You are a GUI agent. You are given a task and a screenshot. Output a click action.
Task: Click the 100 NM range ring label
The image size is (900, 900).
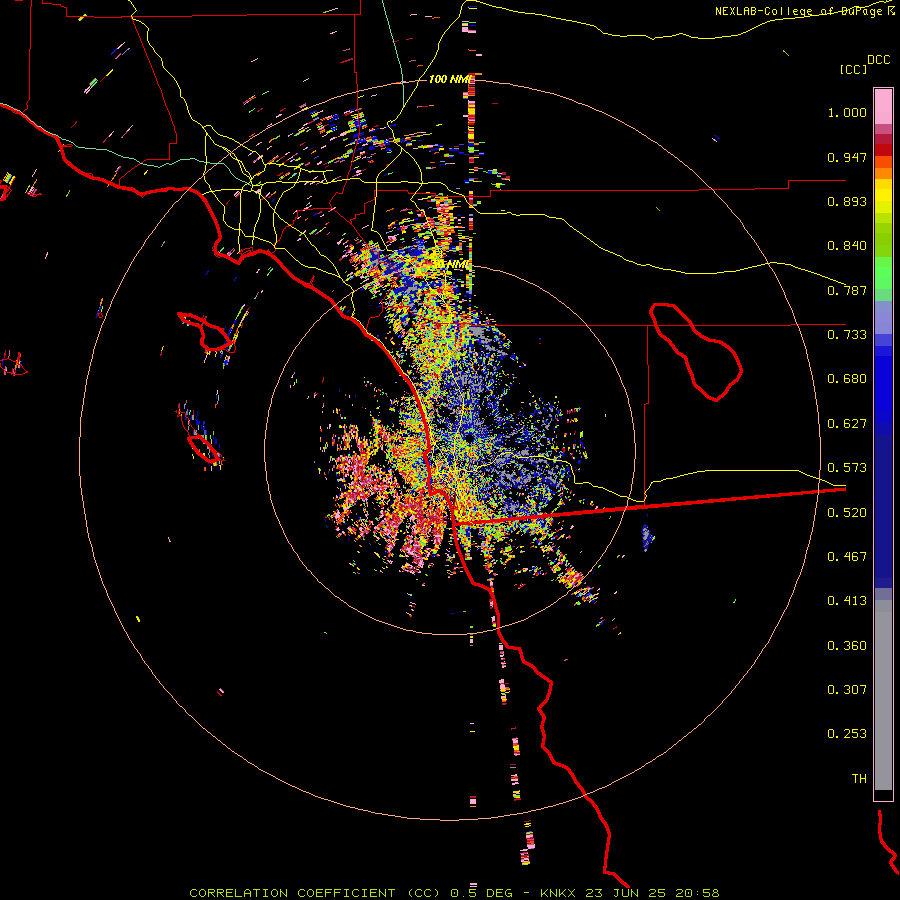(x=450, y=79)
